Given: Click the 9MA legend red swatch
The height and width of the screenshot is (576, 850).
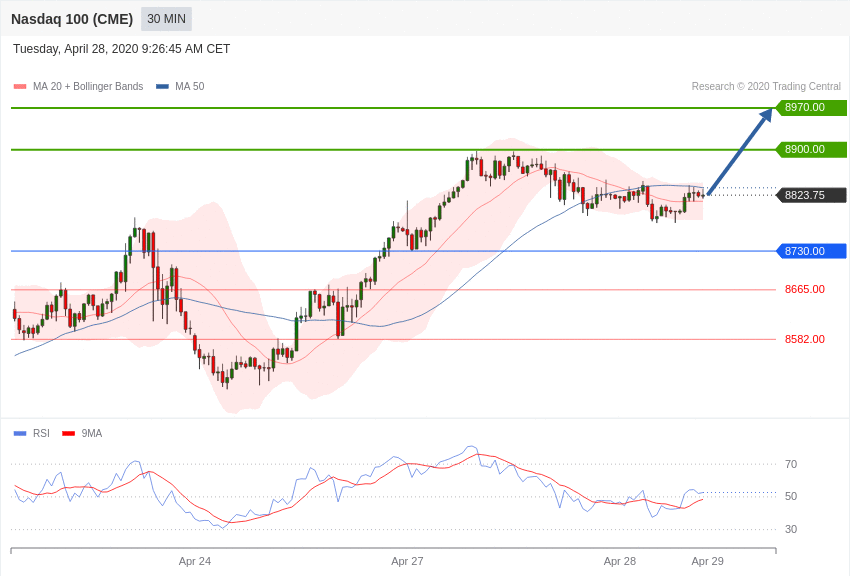Looking at the screenshot, I should (68, 433).
